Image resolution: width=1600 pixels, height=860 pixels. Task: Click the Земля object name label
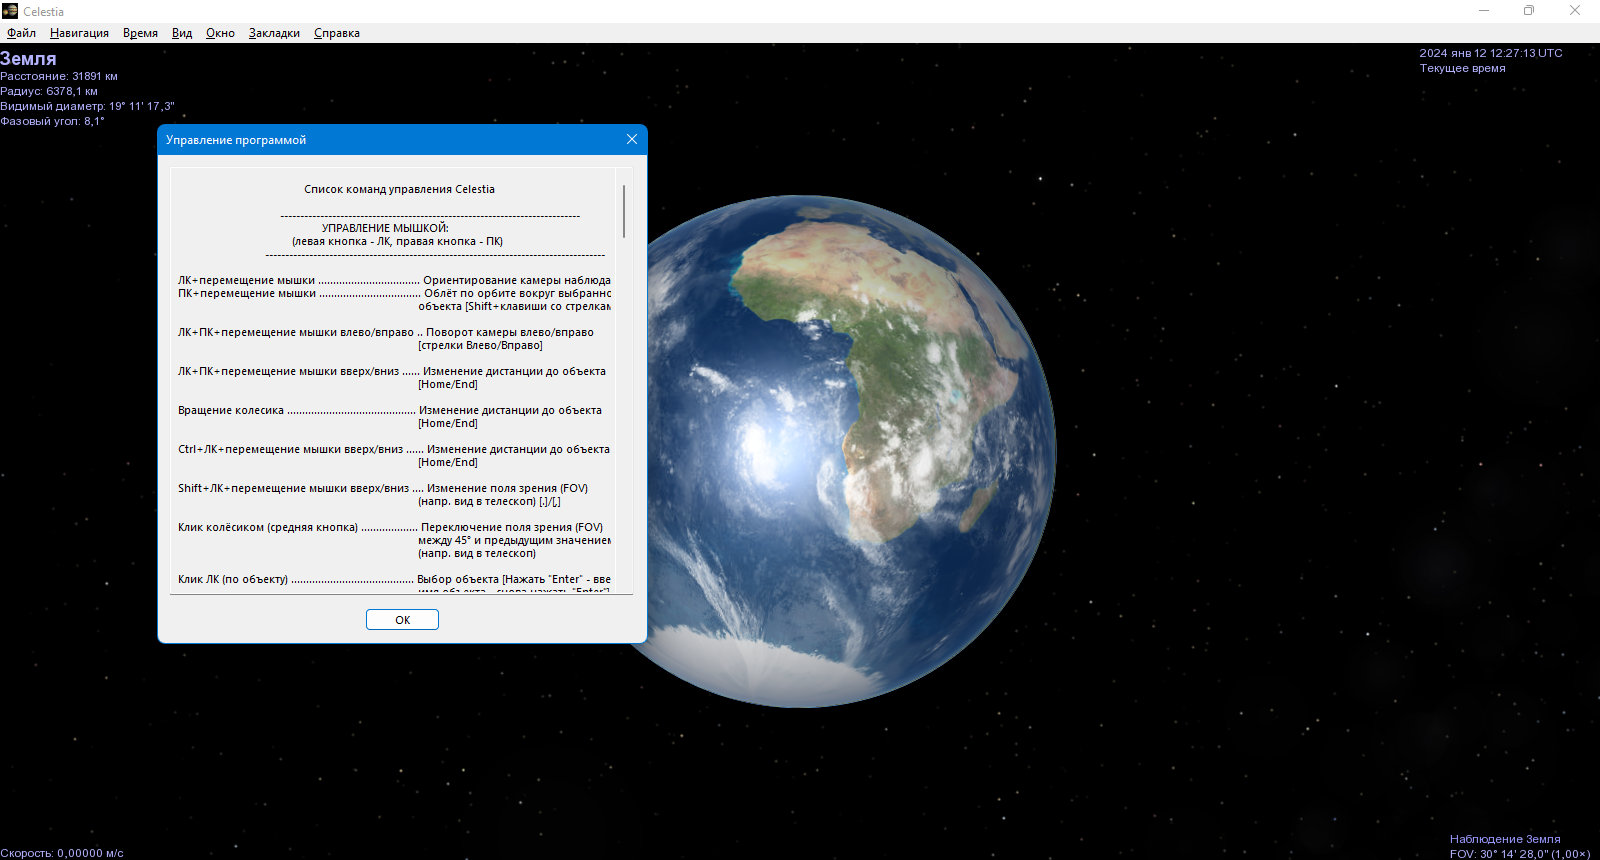[x=29, y=59]
